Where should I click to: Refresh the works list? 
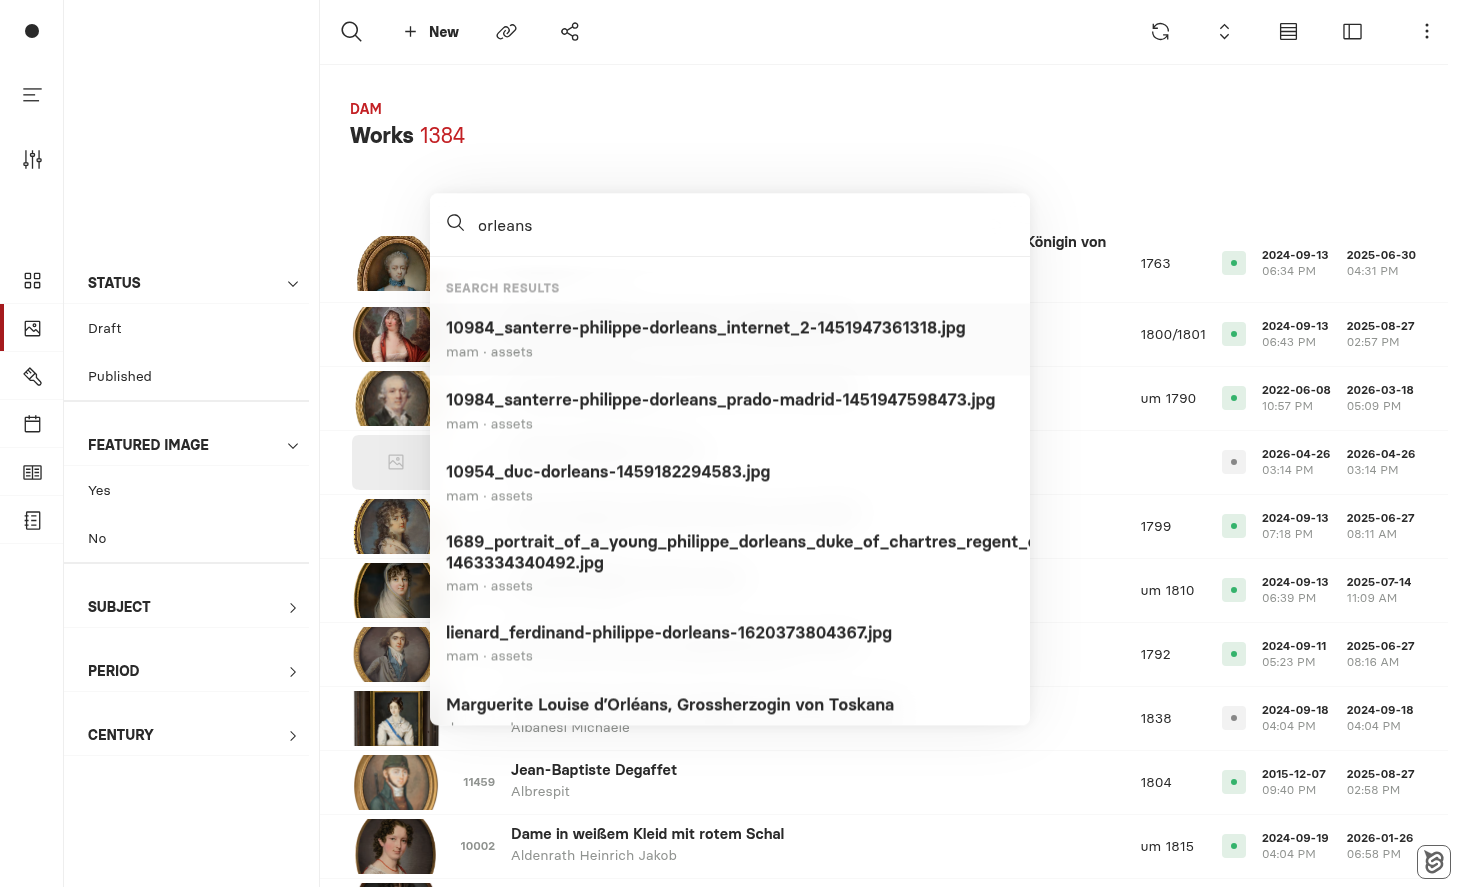pos(1160,32)
